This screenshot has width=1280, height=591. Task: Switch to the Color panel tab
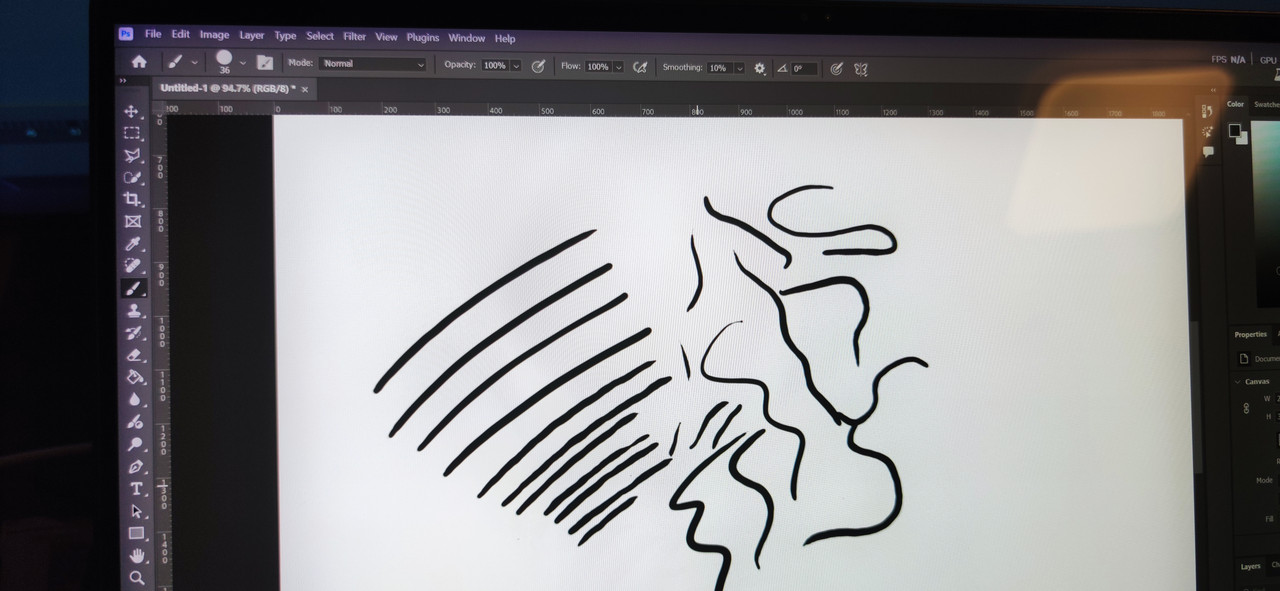[x=1235, y=104]
